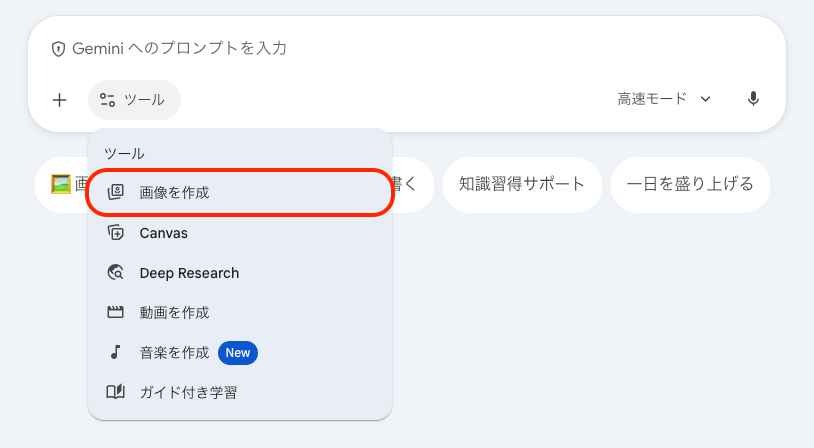Choose 動画を作成 menu entry
This screenshot has height=448, width=814.
(x=174, y=313)
